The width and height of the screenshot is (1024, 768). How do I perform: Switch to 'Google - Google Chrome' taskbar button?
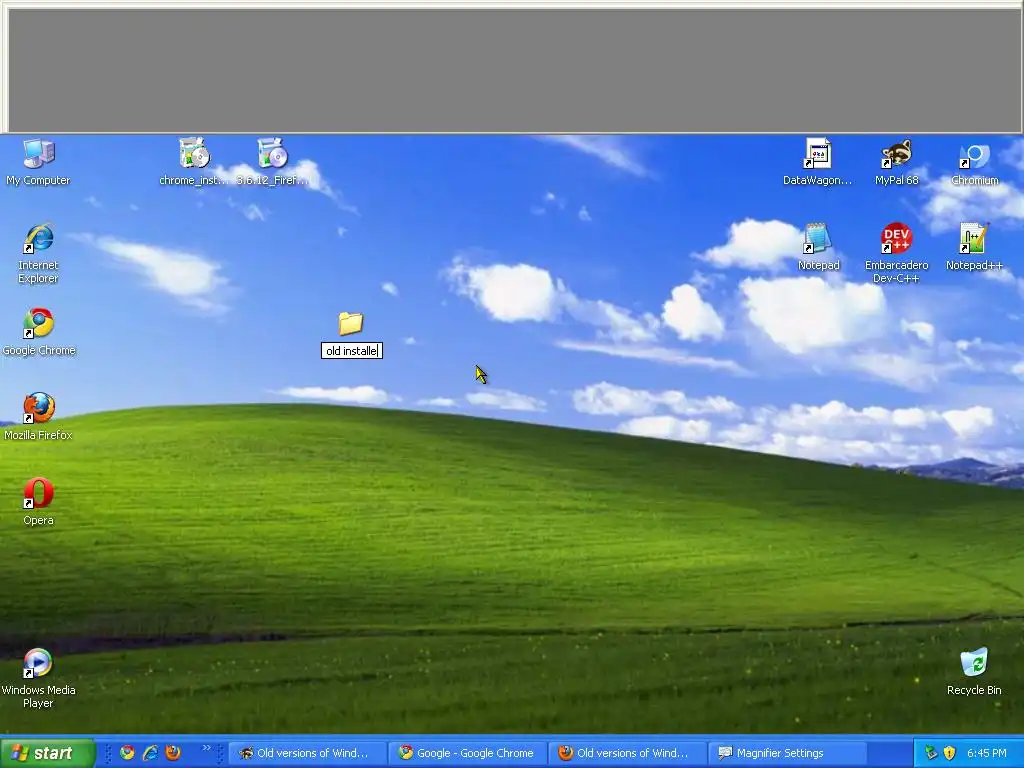pos(468,753)
